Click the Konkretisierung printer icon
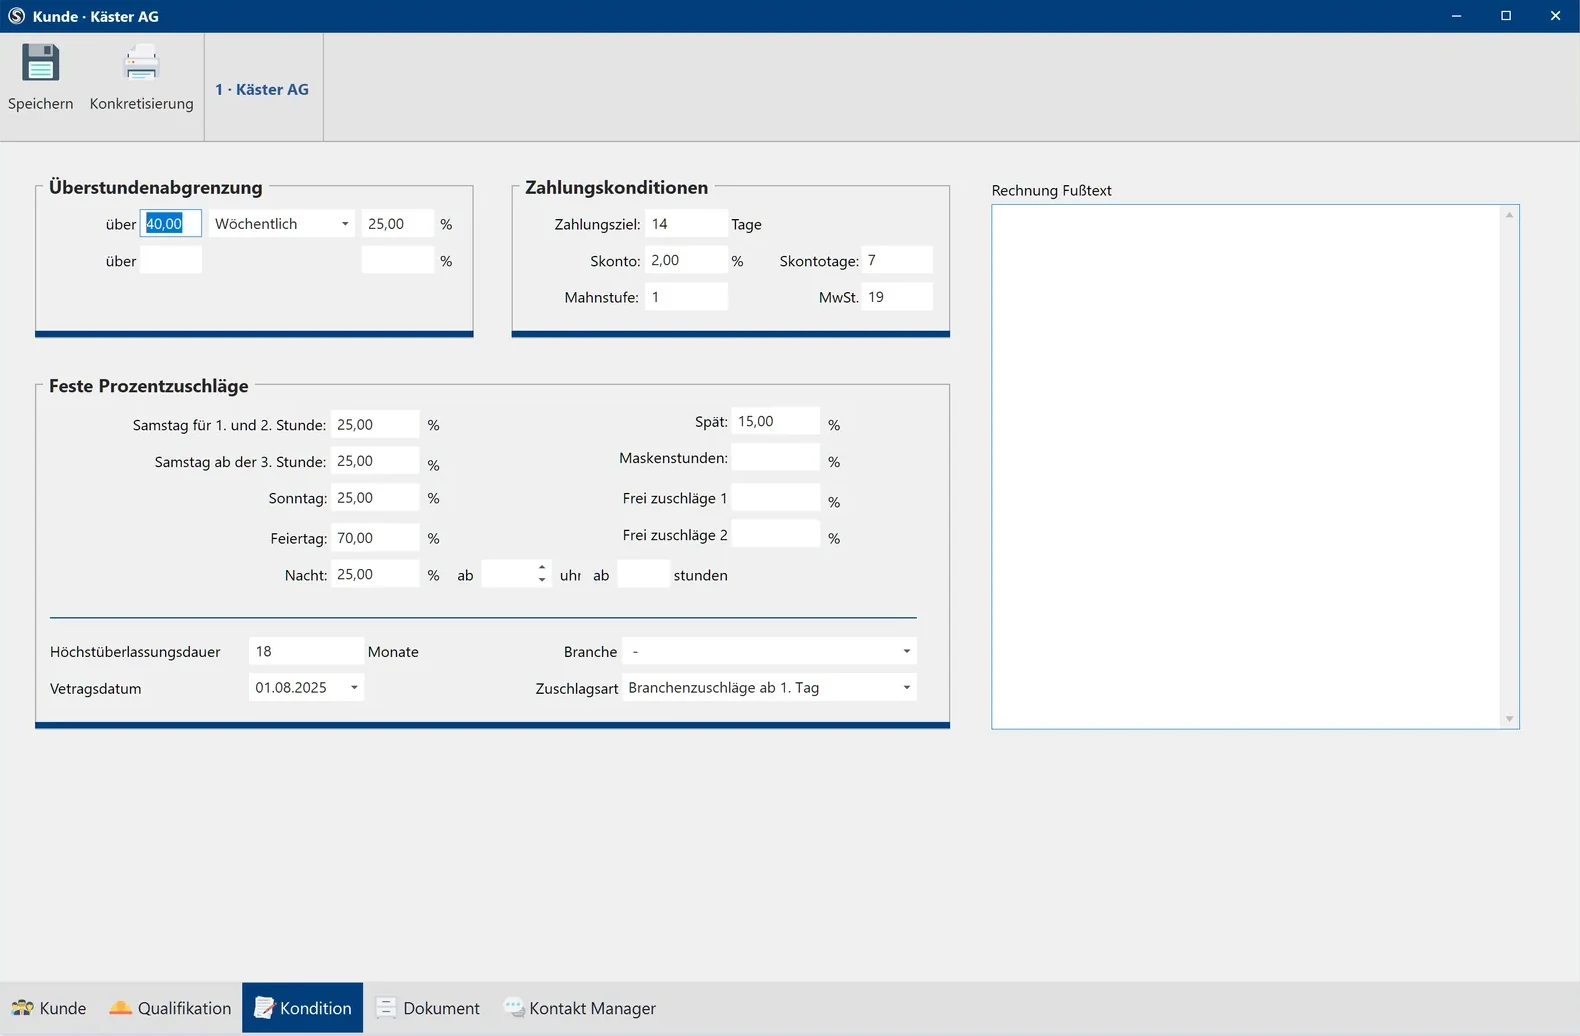This screenshot has height=1036, width=1580. click(x=141, y=63)
